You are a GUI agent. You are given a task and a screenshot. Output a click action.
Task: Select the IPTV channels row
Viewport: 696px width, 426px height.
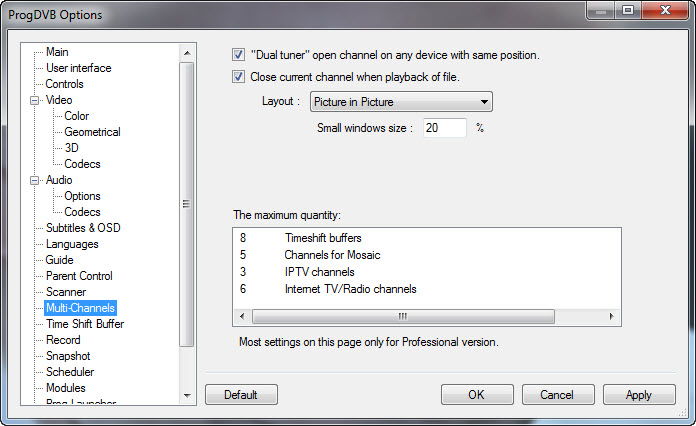click(319, 272)
